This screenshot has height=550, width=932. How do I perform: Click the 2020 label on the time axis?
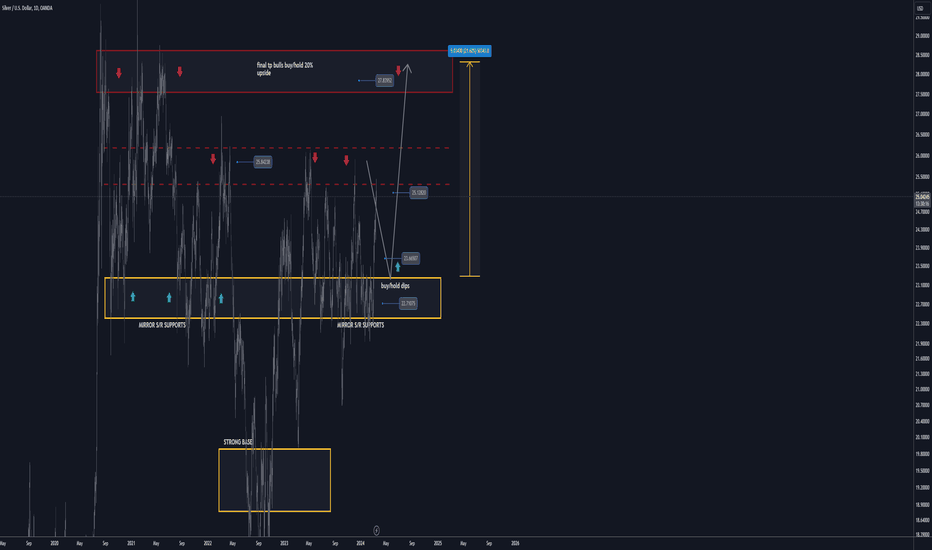pyautogui.click(x=54, y=543)
